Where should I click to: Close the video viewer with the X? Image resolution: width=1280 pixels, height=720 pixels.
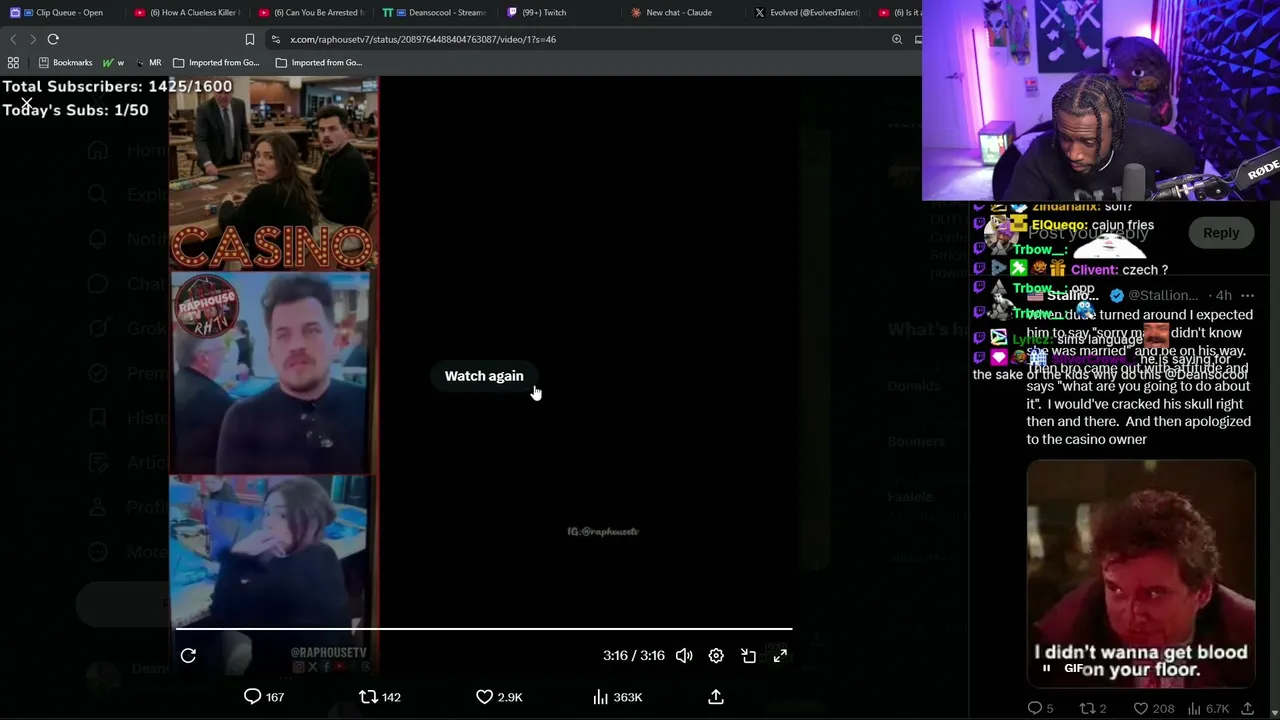click(27, 103)
